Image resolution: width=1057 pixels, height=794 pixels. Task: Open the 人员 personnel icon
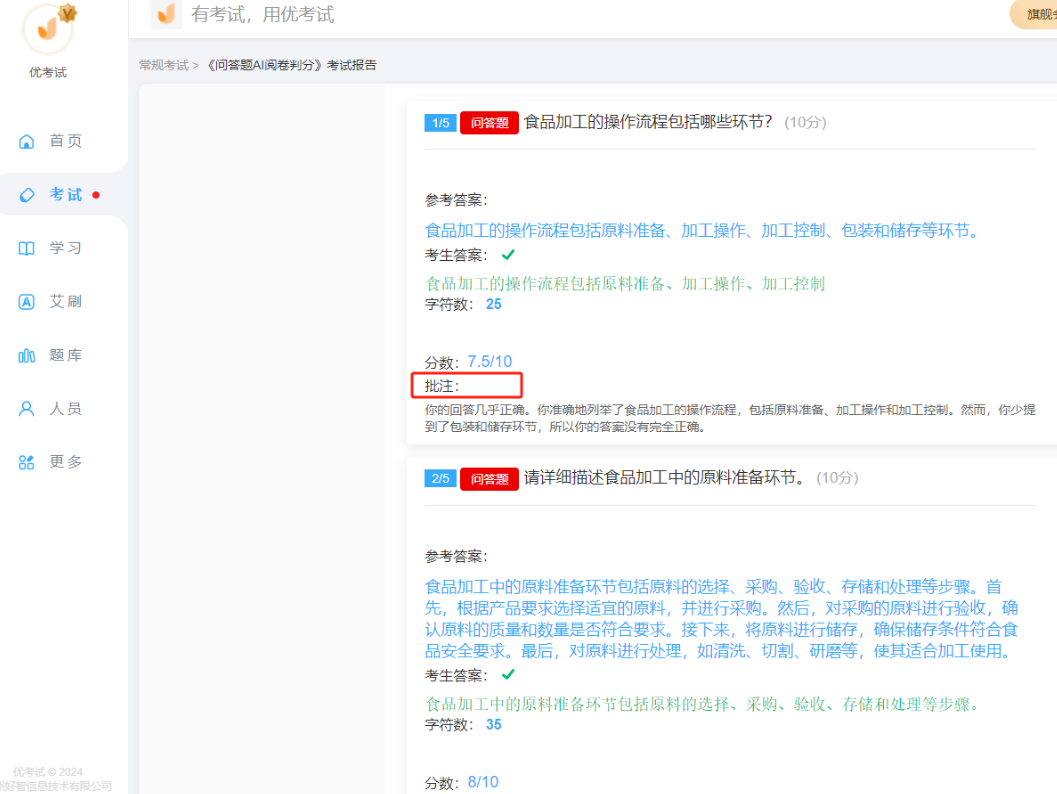click(x=26, y=408)
